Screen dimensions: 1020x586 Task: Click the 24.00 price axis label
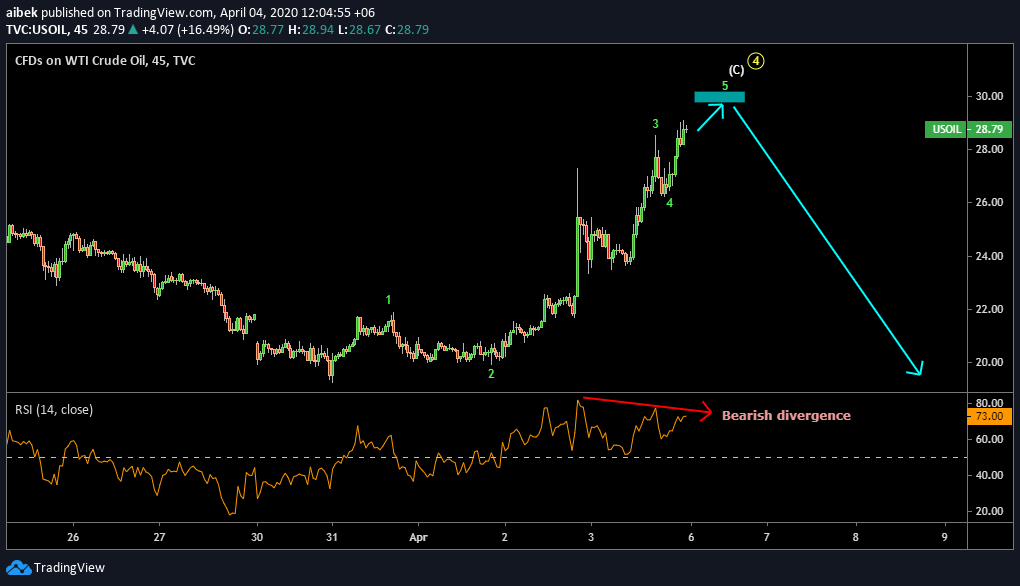(x=989, y=256)
